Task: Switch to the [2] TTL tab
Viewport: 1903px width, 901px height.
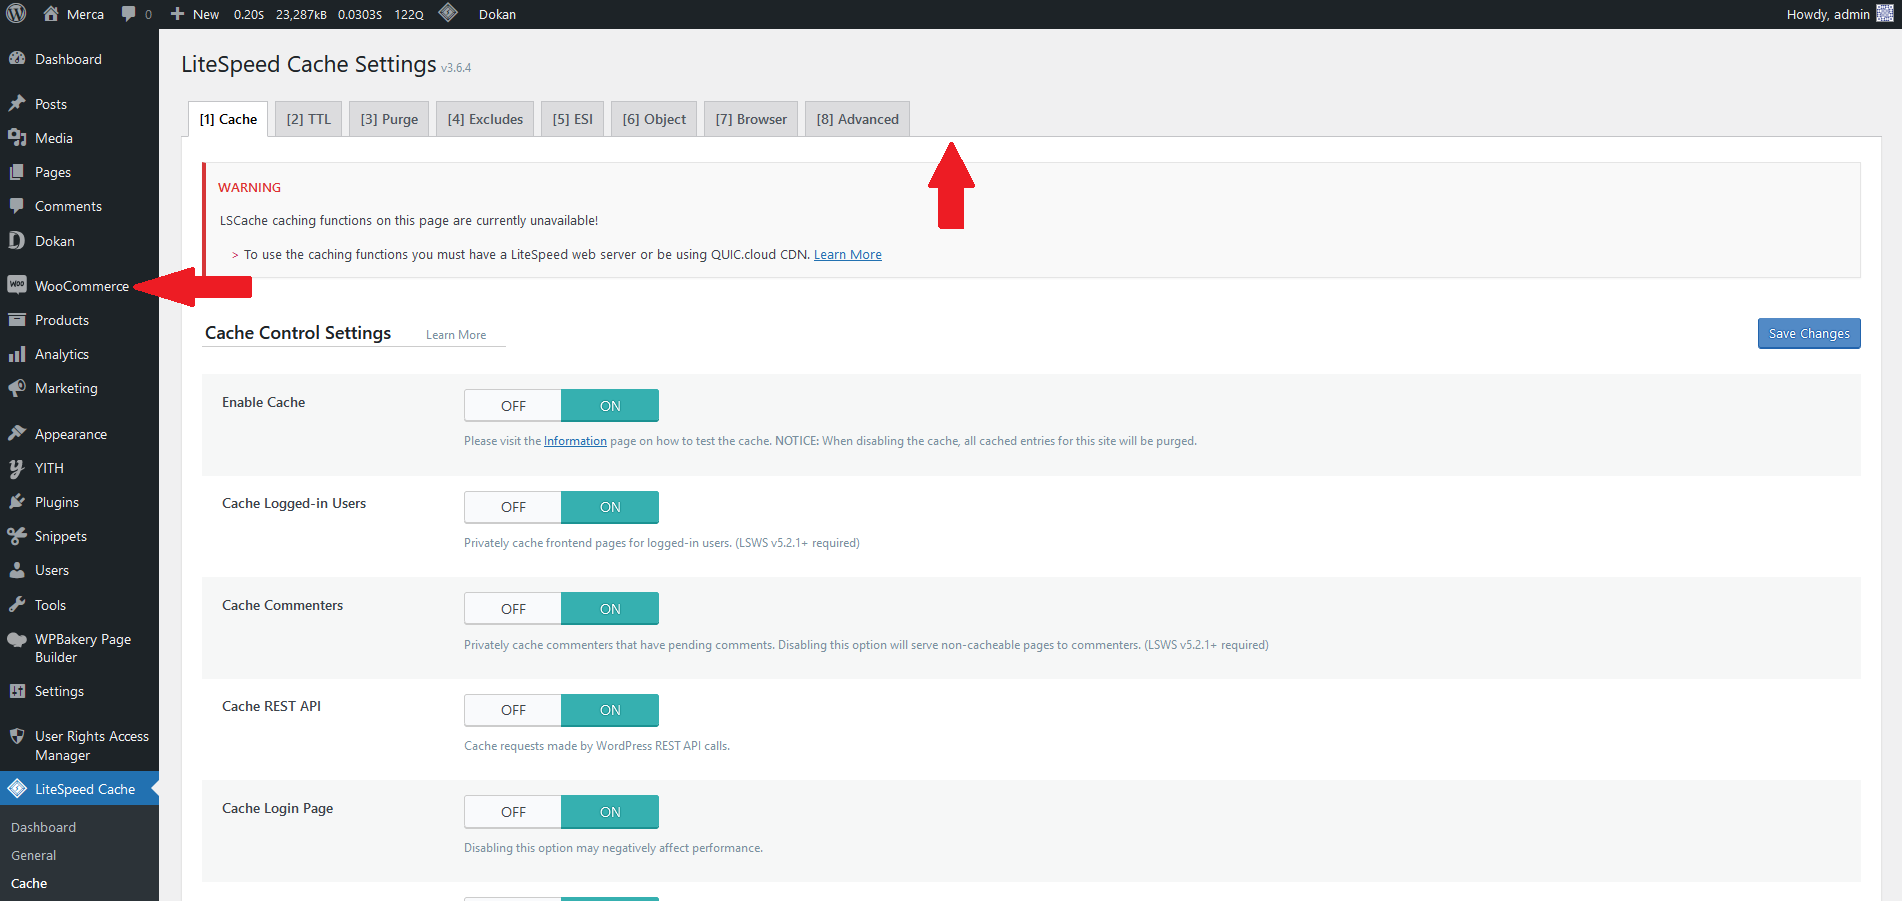Action: coord(308,119)
